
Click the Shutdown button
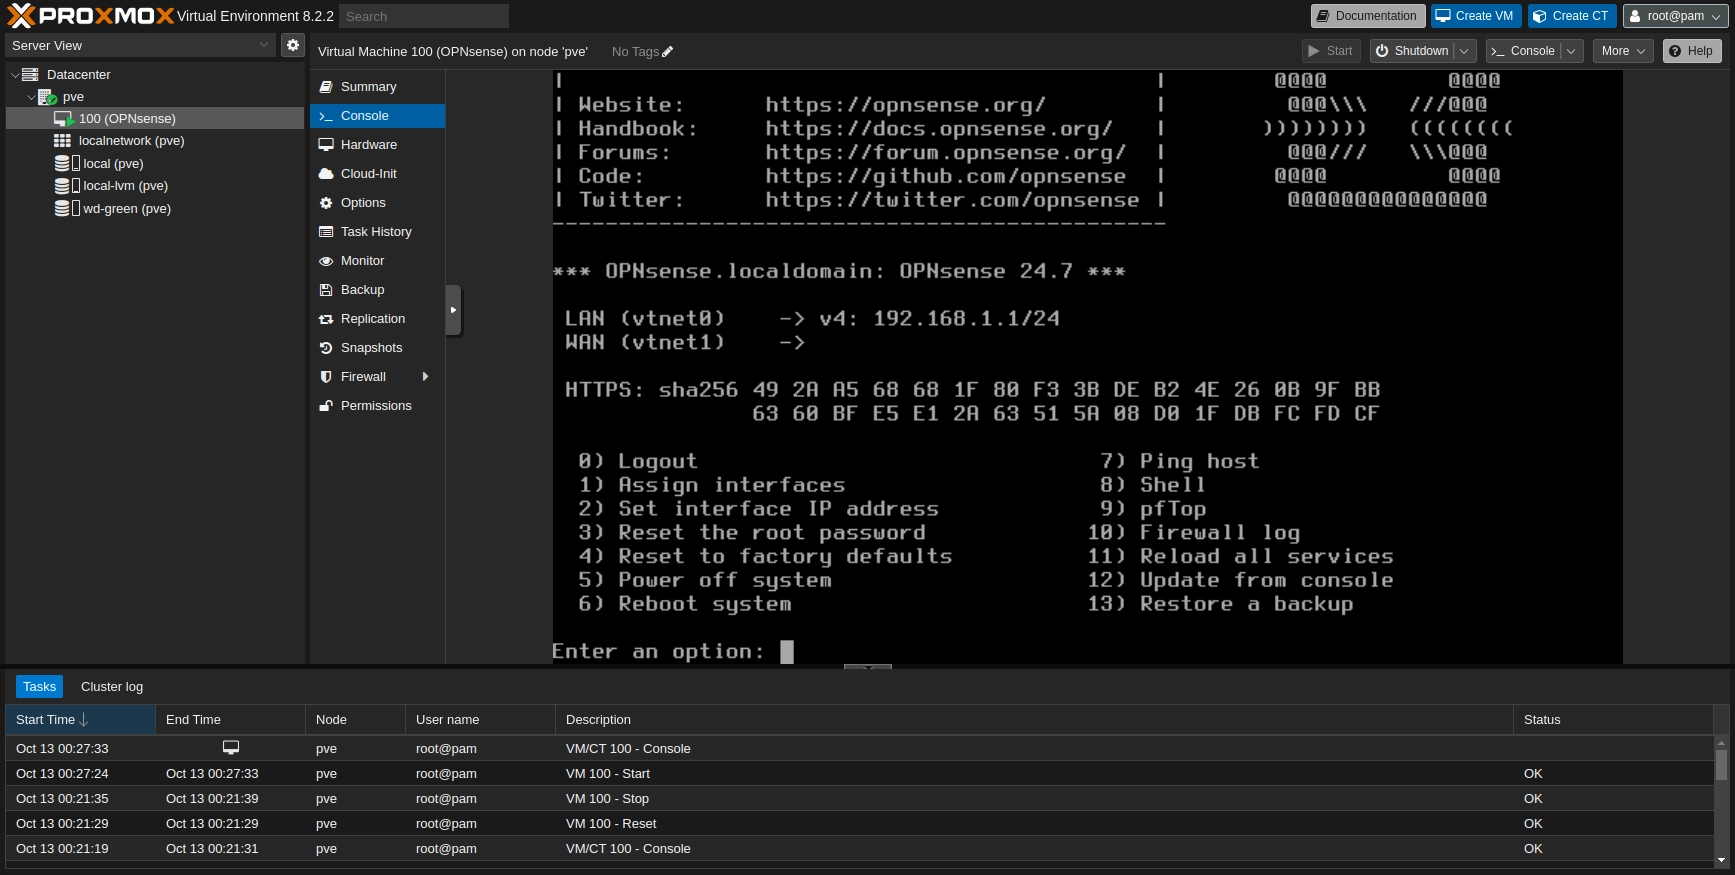click(x=1411, y=51)
